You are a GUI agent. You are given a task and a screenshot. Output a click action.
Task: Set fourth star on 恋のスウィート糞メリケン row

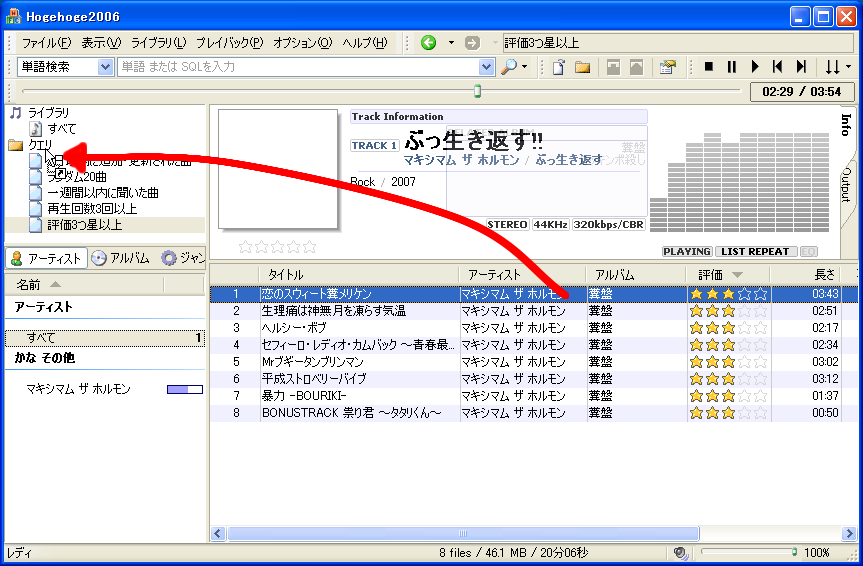pyautogui.click(x=744, y=294)
